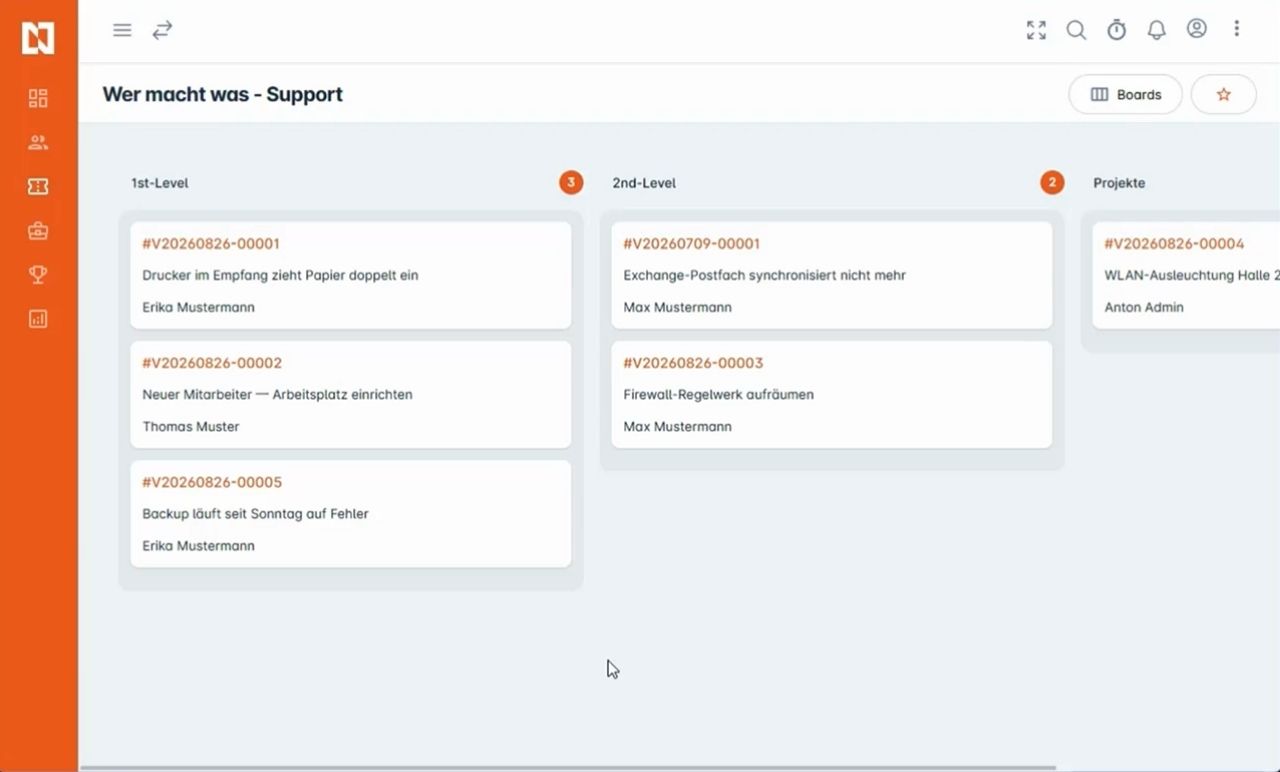Enter fullscreen mode via expand icon

click(x=1036, y=30)
